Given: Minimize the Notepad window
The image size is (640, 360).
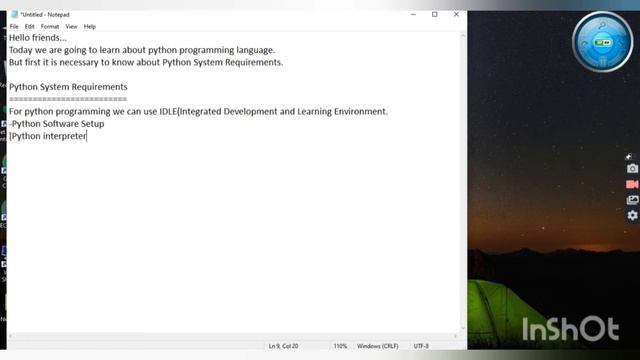Looking at the screenshot, I should click(413, 14).
